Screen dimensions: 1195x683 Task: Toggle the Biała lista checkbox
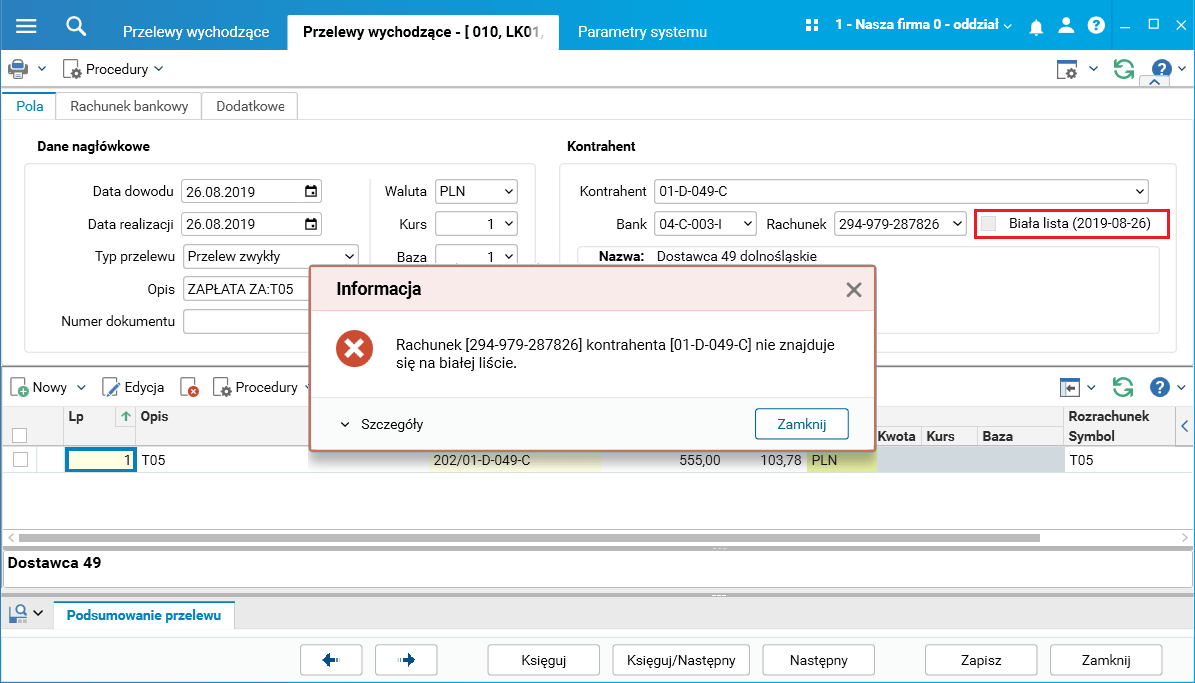988,223
